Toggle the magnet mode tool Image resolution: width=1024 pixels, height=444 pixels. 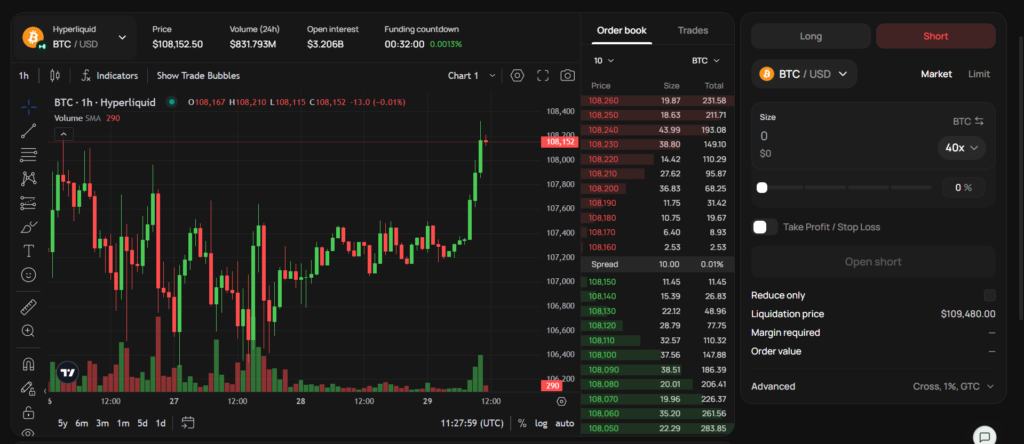click(x=28, y=364)
